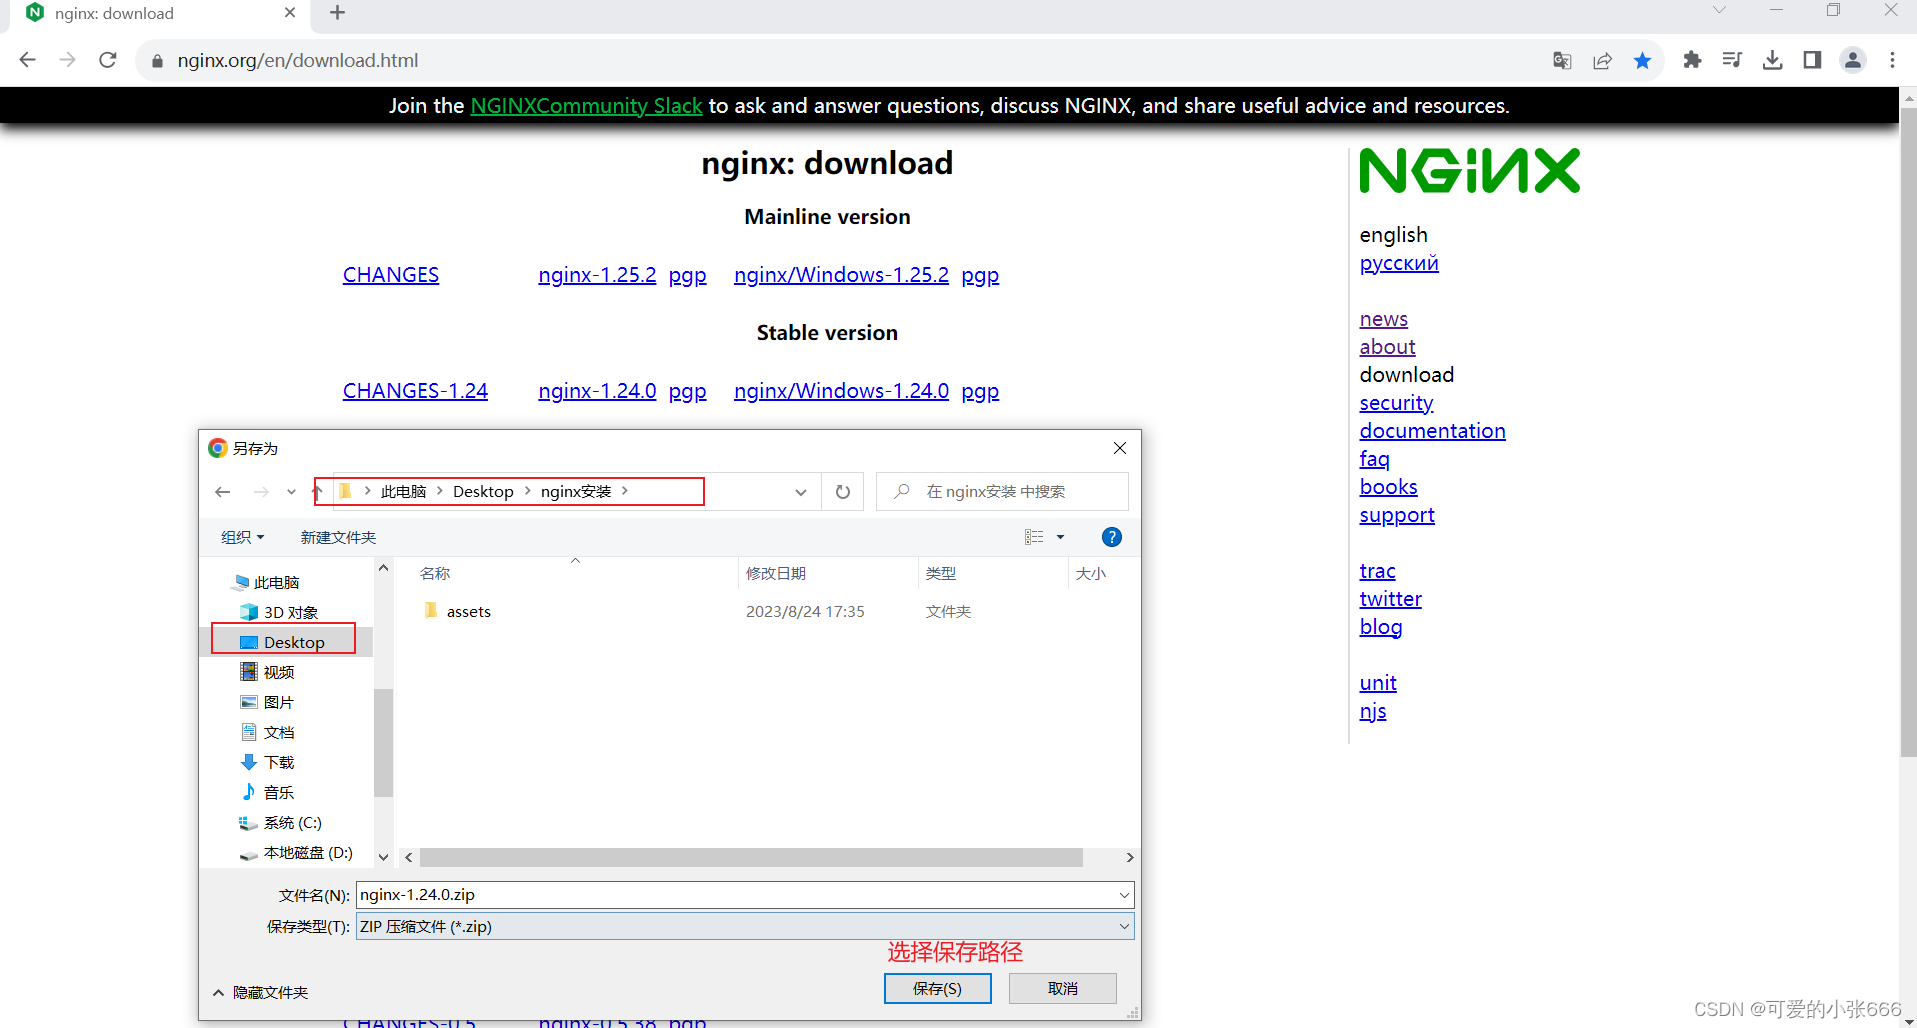Screen dimensions: 1917x1028
Task: Select 图片 folder in sidebar
Action: (x=278, y=702)
